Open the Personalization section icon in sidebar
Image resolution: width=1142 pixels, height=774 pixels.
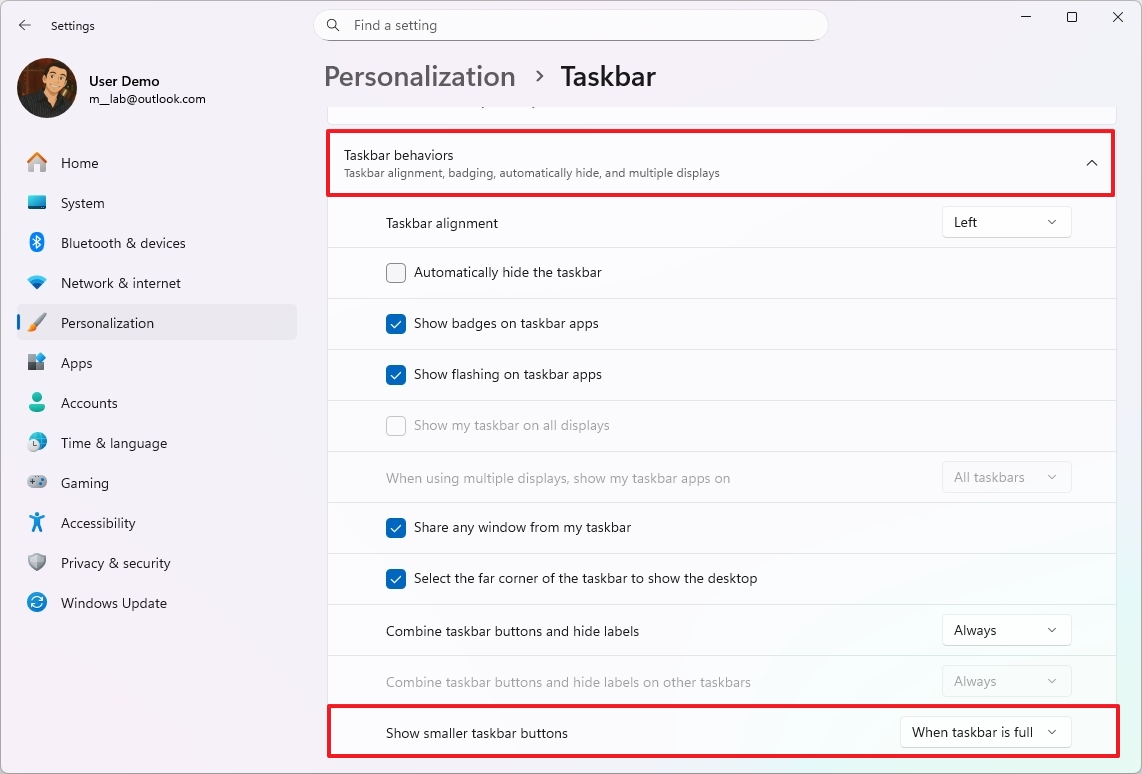pyautogui.click(x=37, y=322)
